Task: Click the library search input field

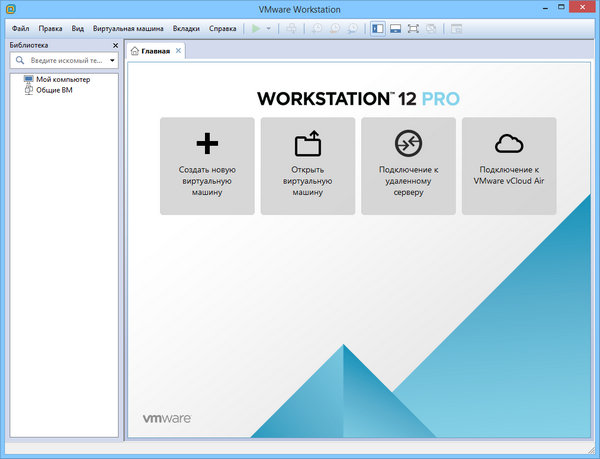Action: [x=67, y=61]
